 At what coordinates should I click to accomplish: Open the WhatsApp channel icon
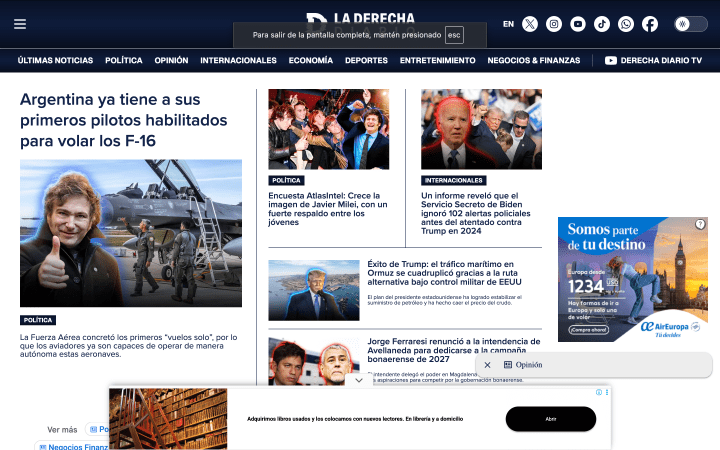[x=625, y=24]
